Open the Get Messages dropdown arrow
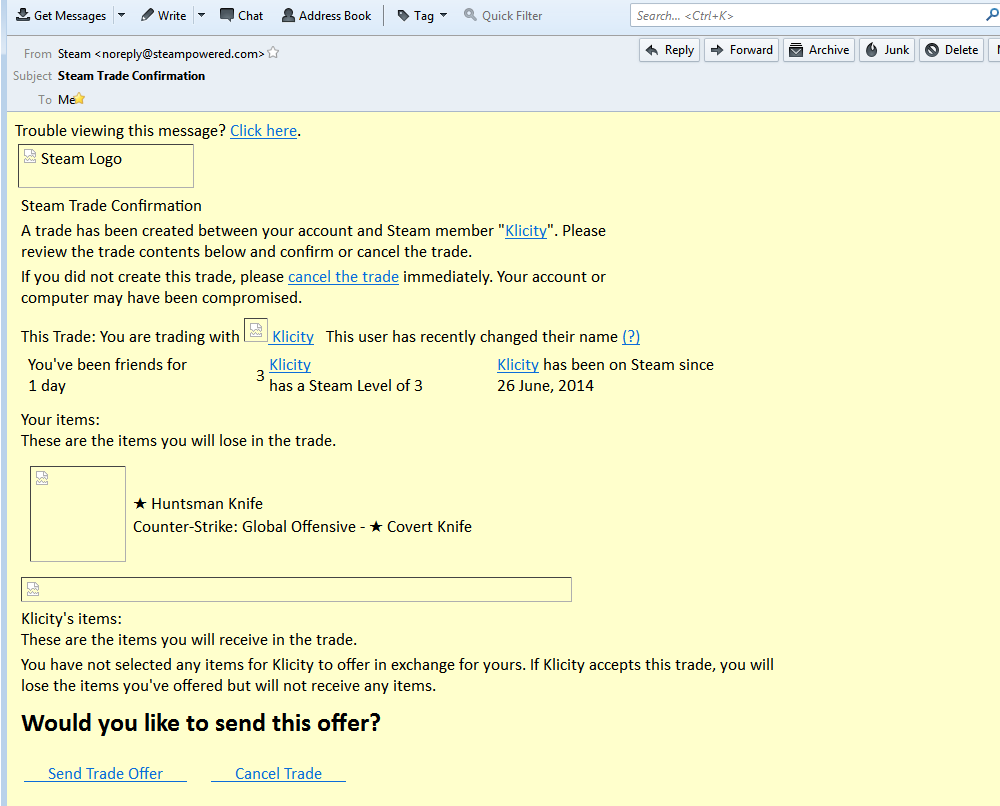The image size is (1000, 806). (121, 16)
